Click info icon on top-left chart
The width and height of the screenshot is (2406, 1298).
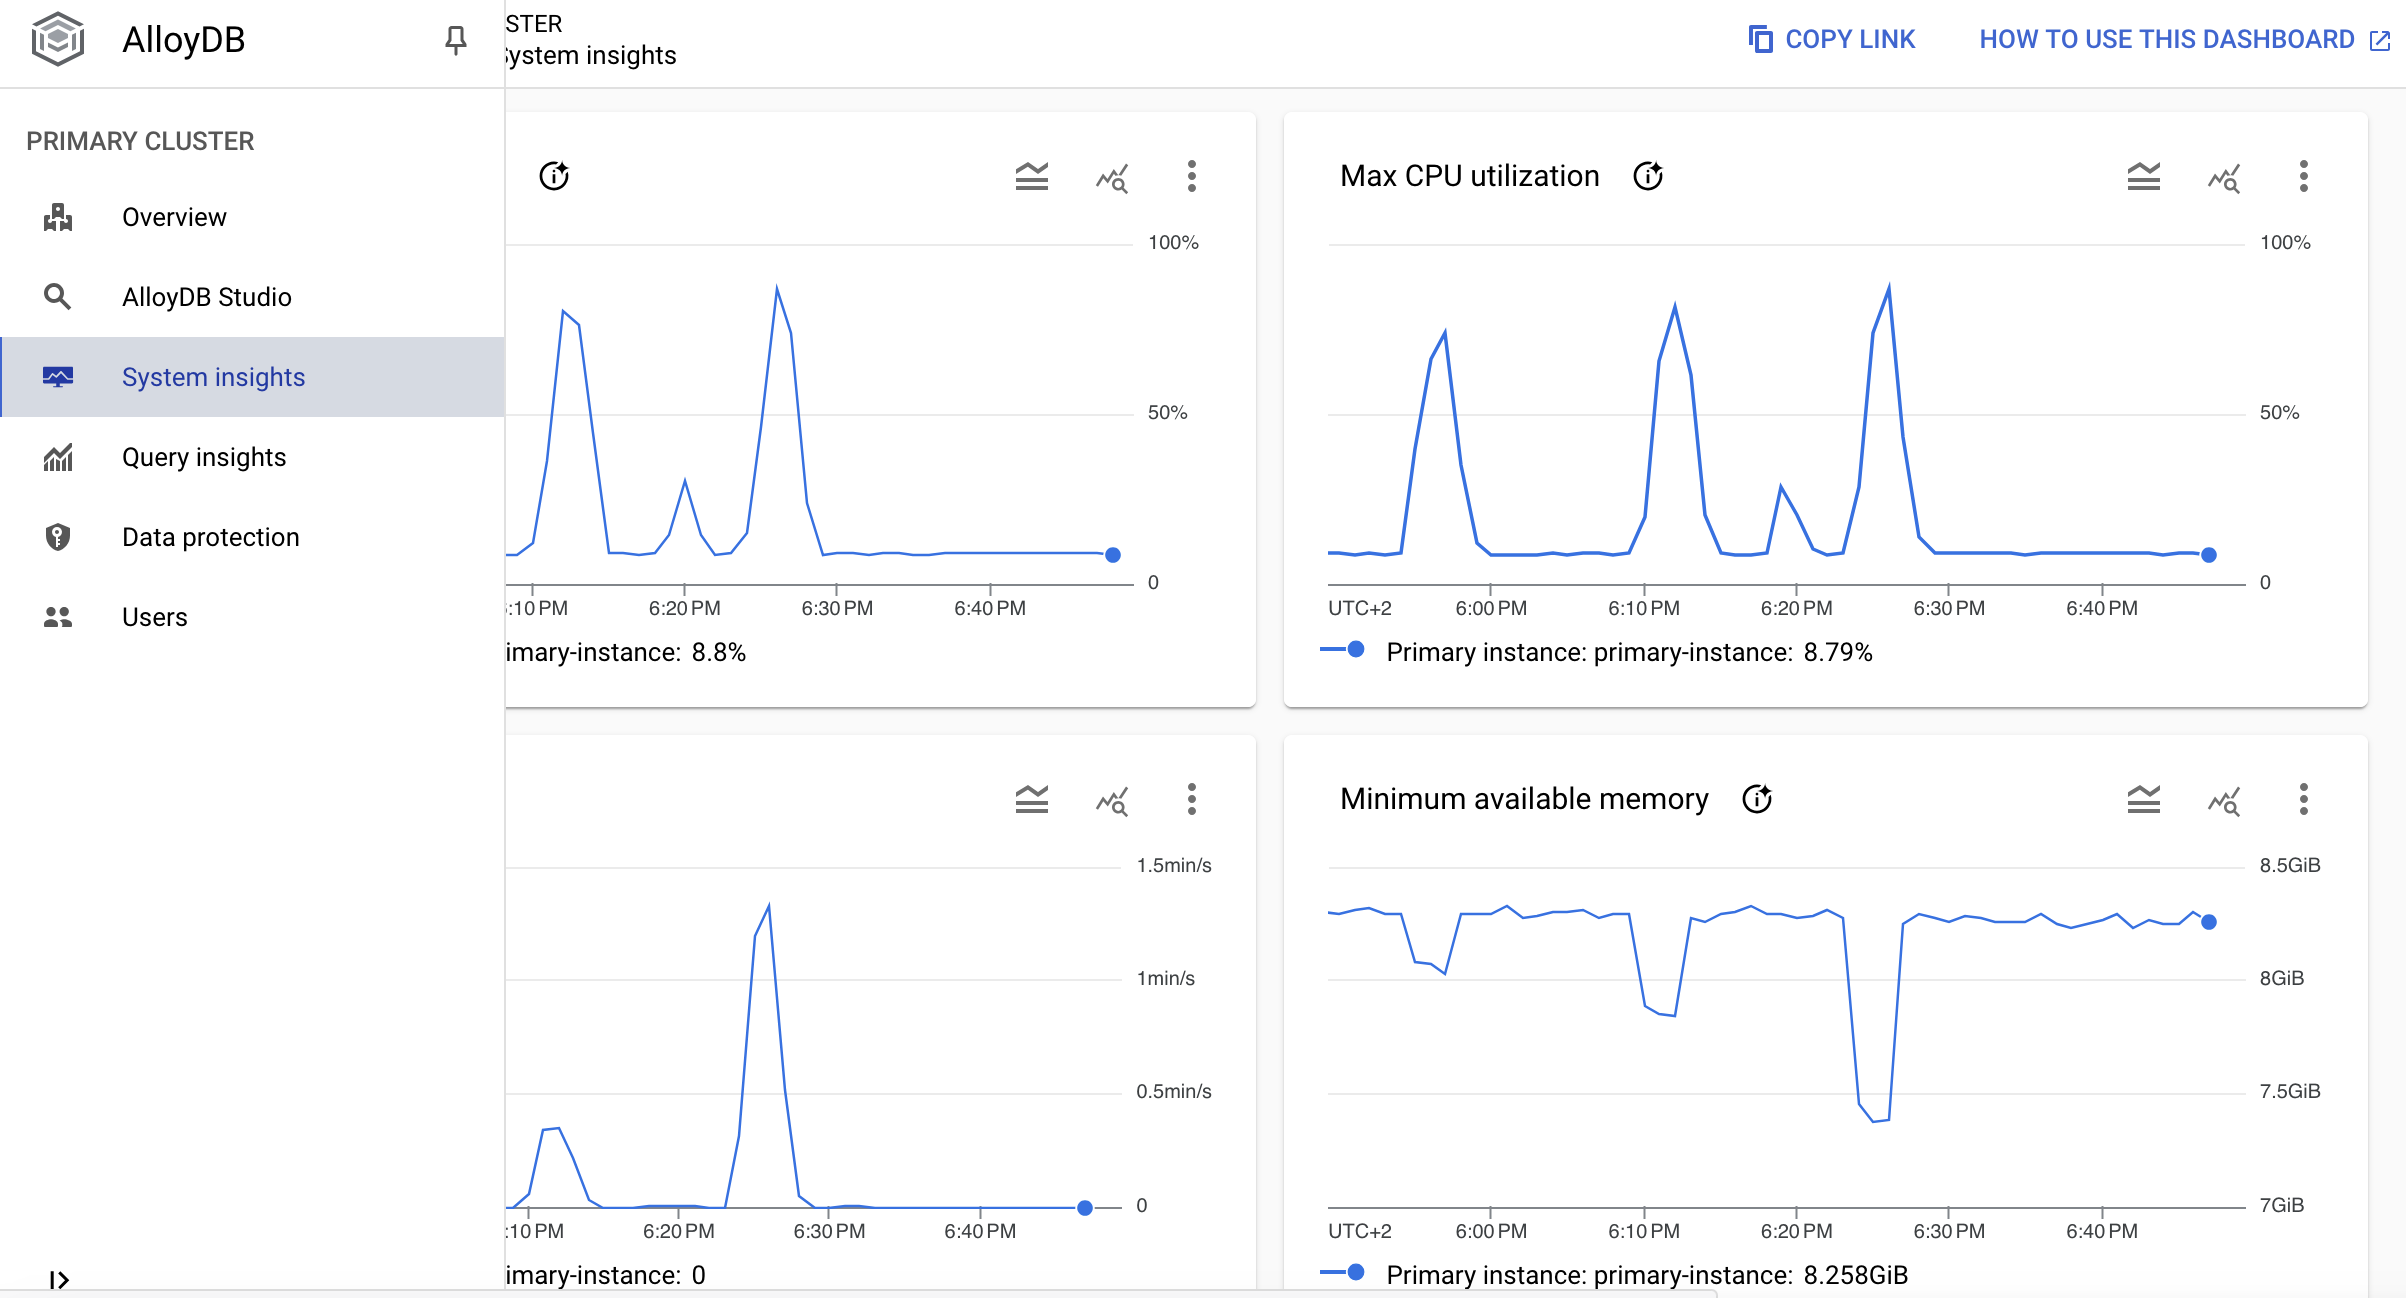tap(554, 176)
